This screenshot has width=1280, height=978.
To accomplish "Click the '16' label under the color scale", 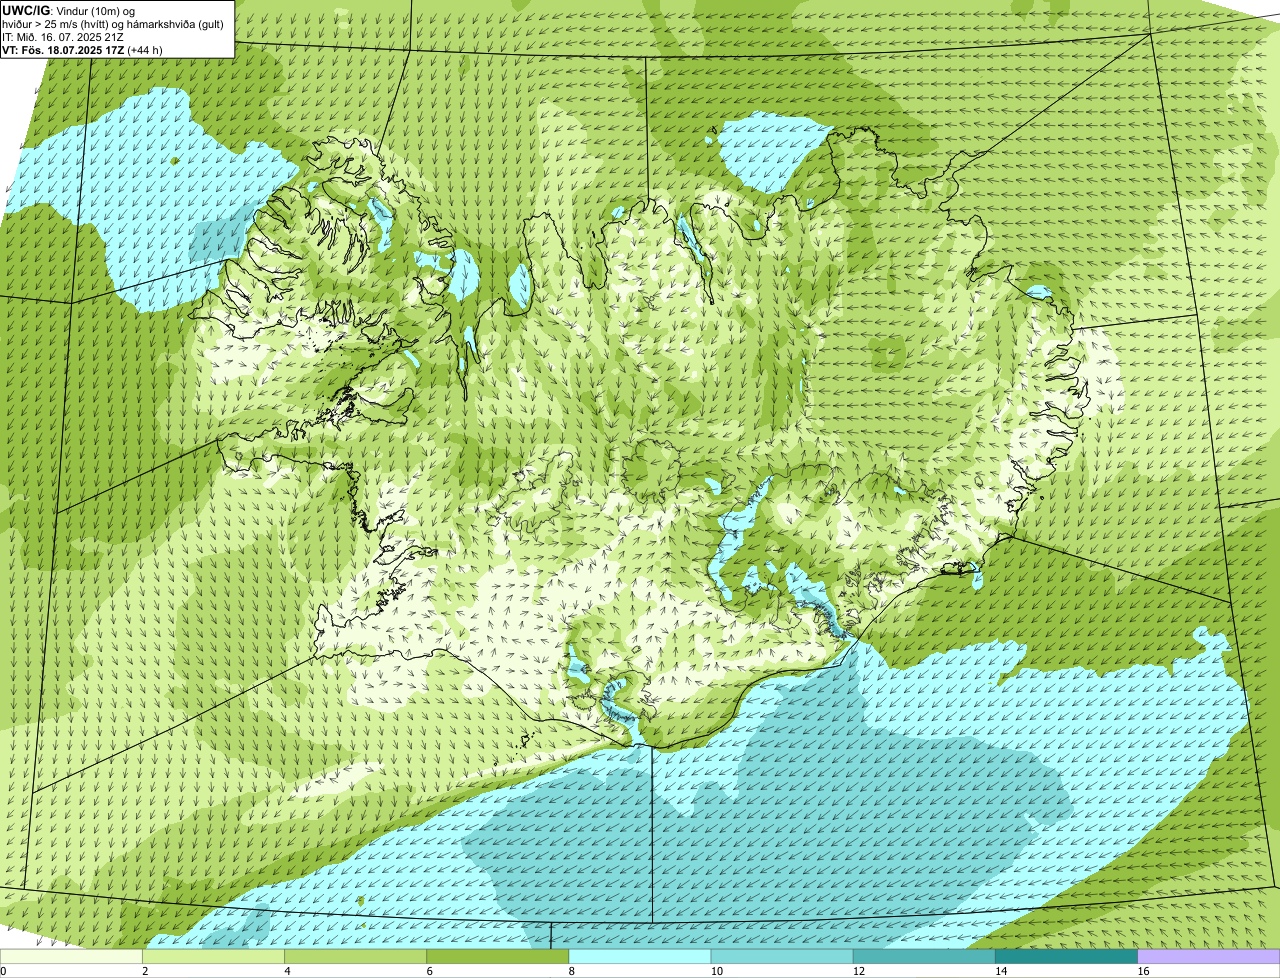I will click(x=1143, y=971).
